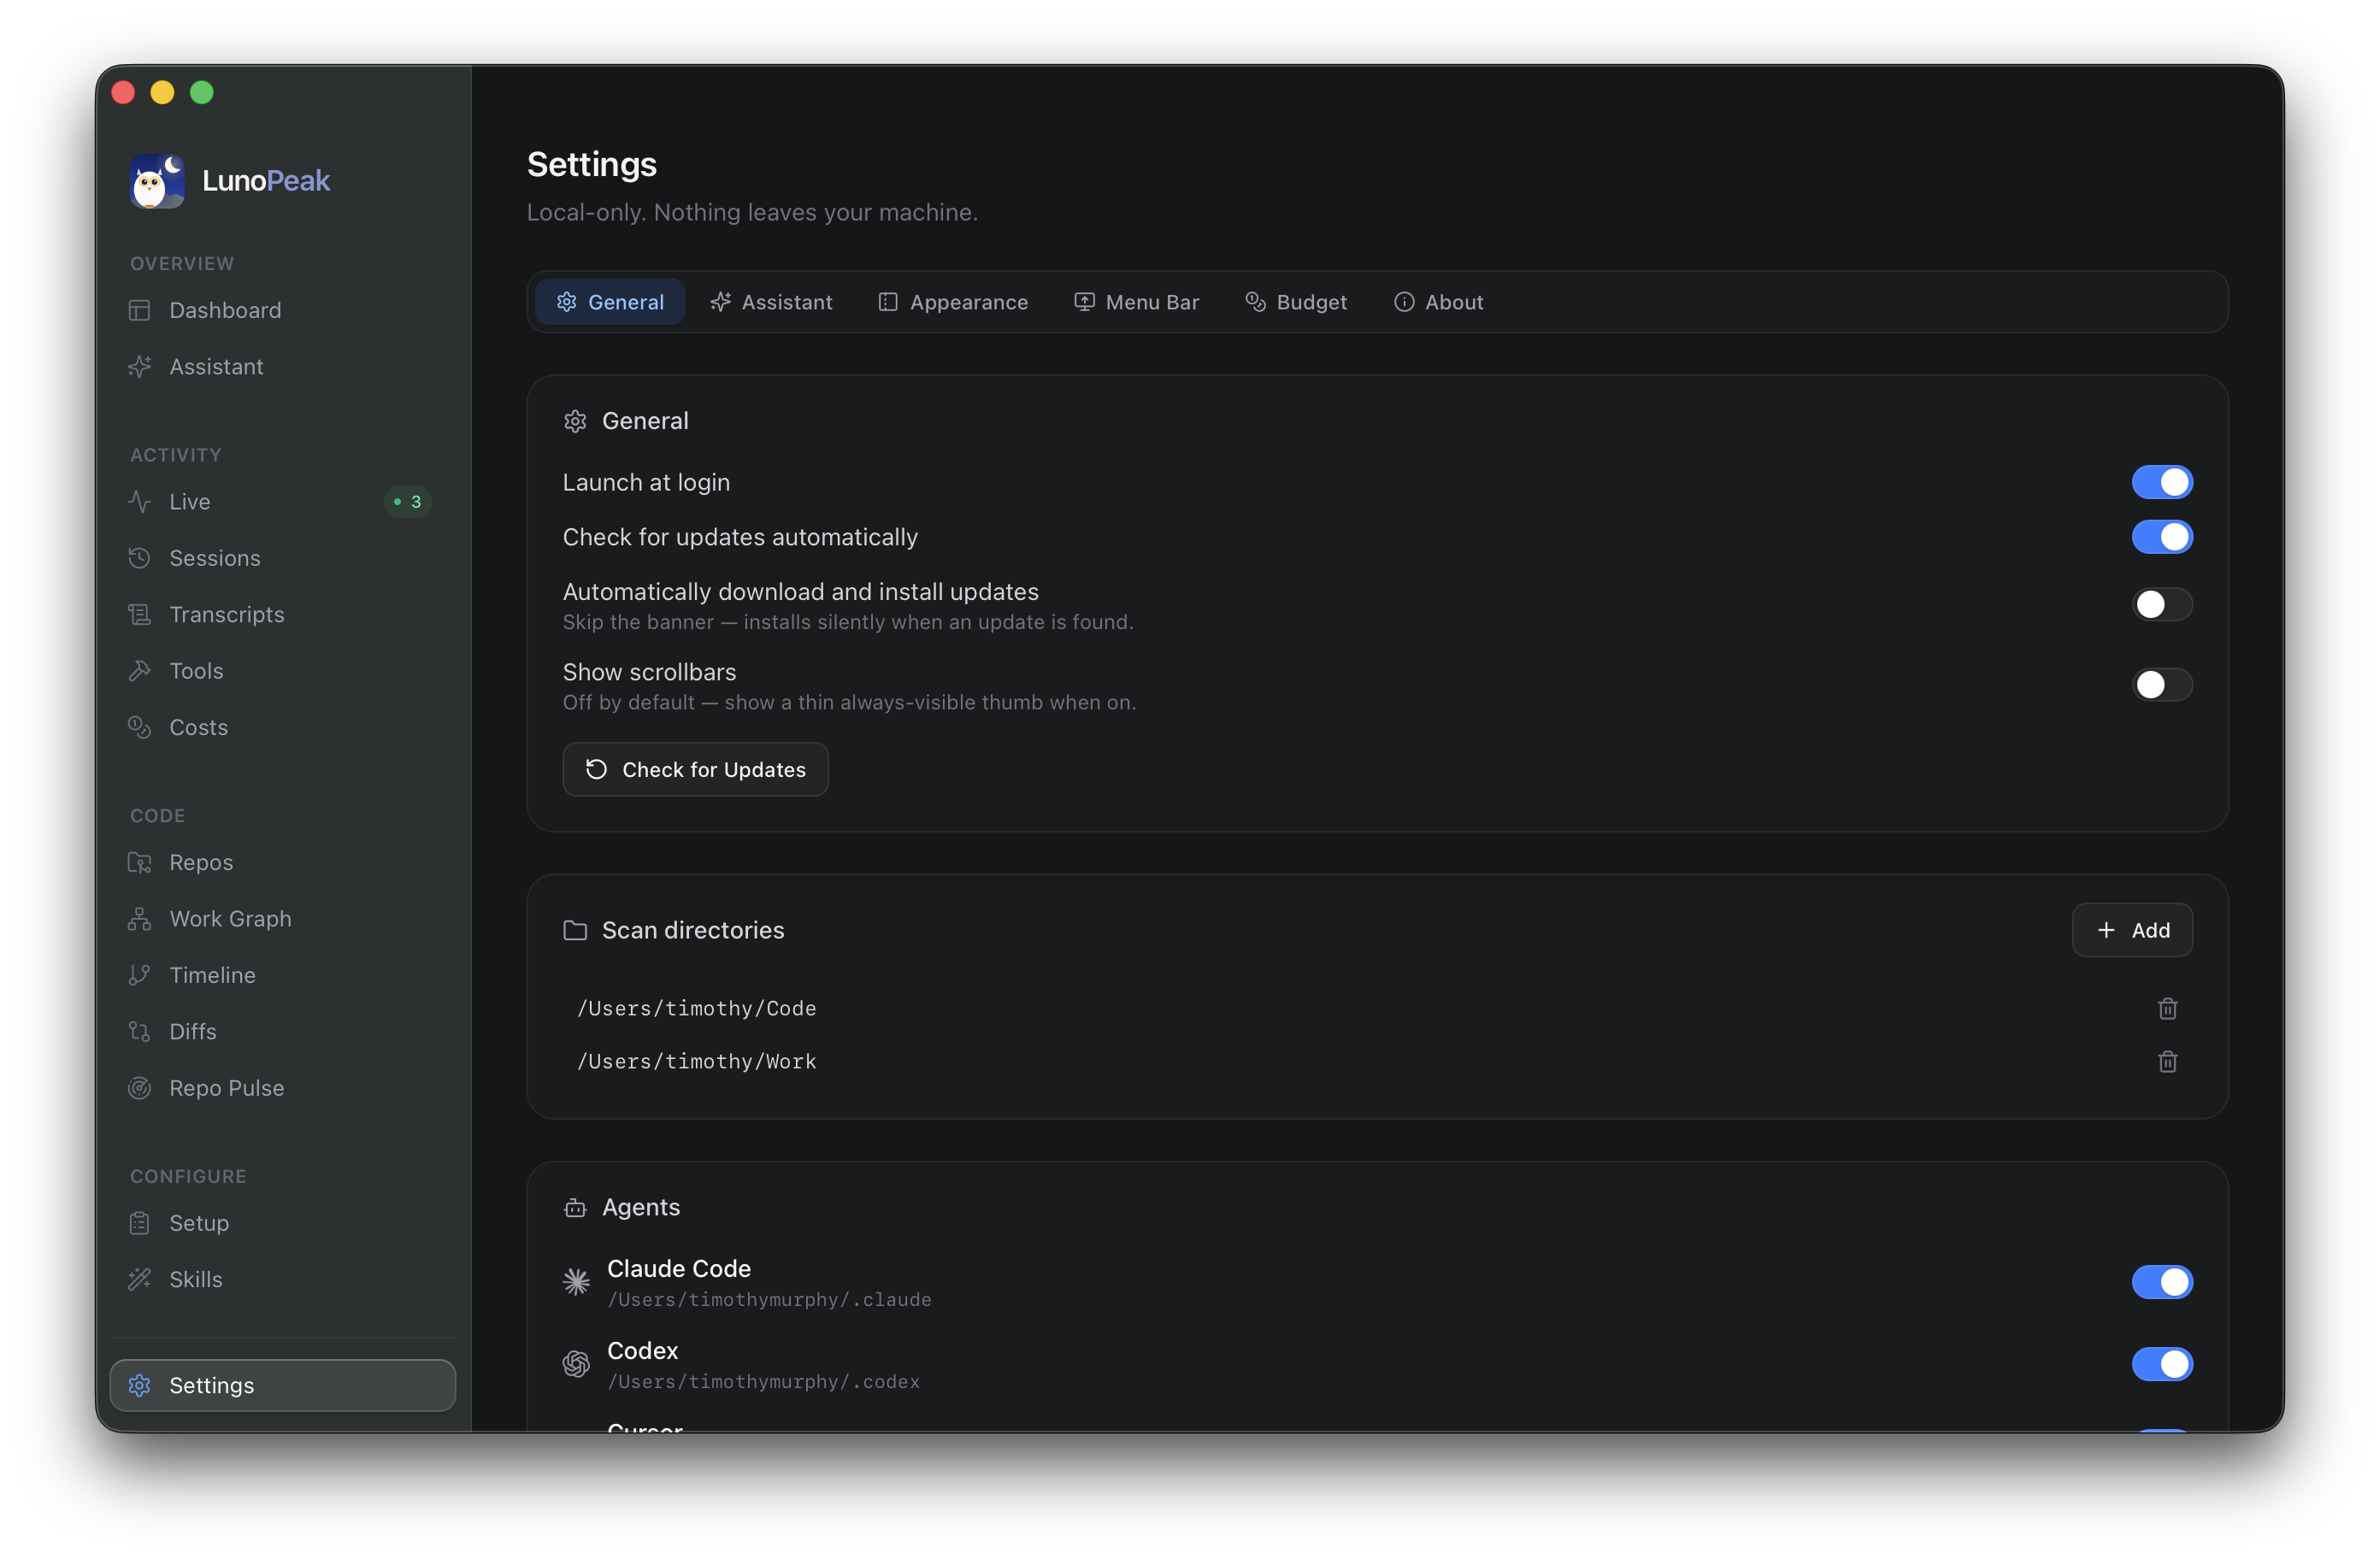Screen dimensions: 2380x1559
Task: Click the macOS yellow minimize button
Action: tap(162, 93)
